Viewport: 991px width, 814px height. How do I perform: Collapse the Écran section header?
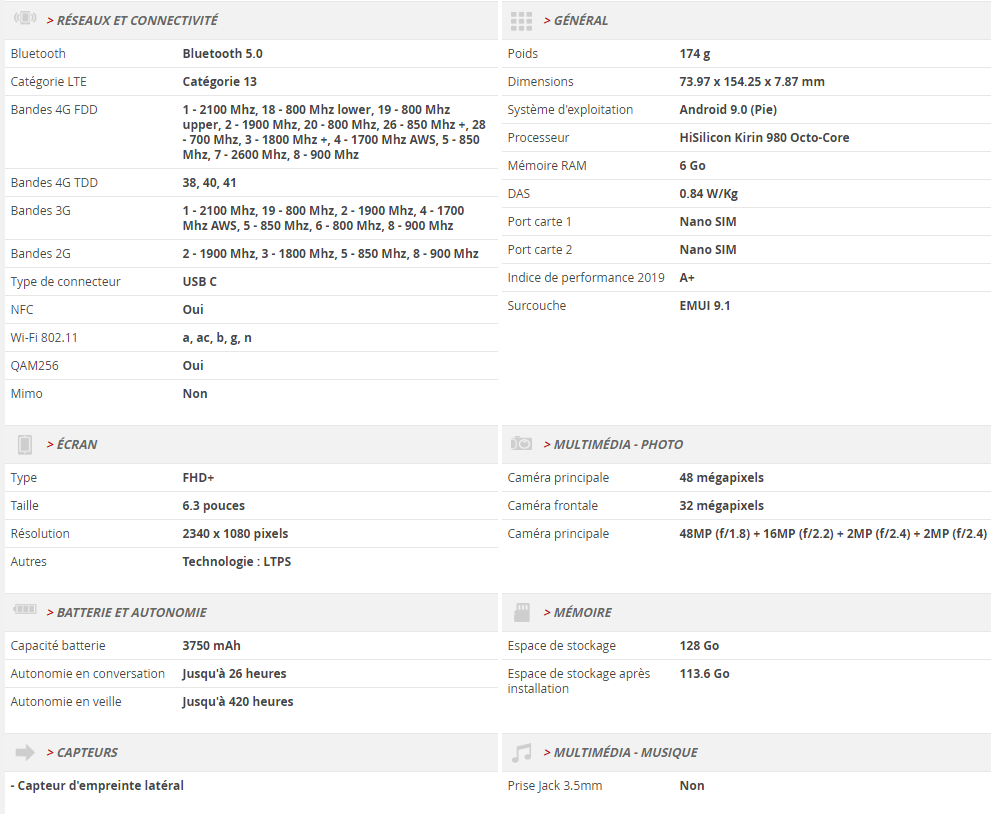click(77, 444)
